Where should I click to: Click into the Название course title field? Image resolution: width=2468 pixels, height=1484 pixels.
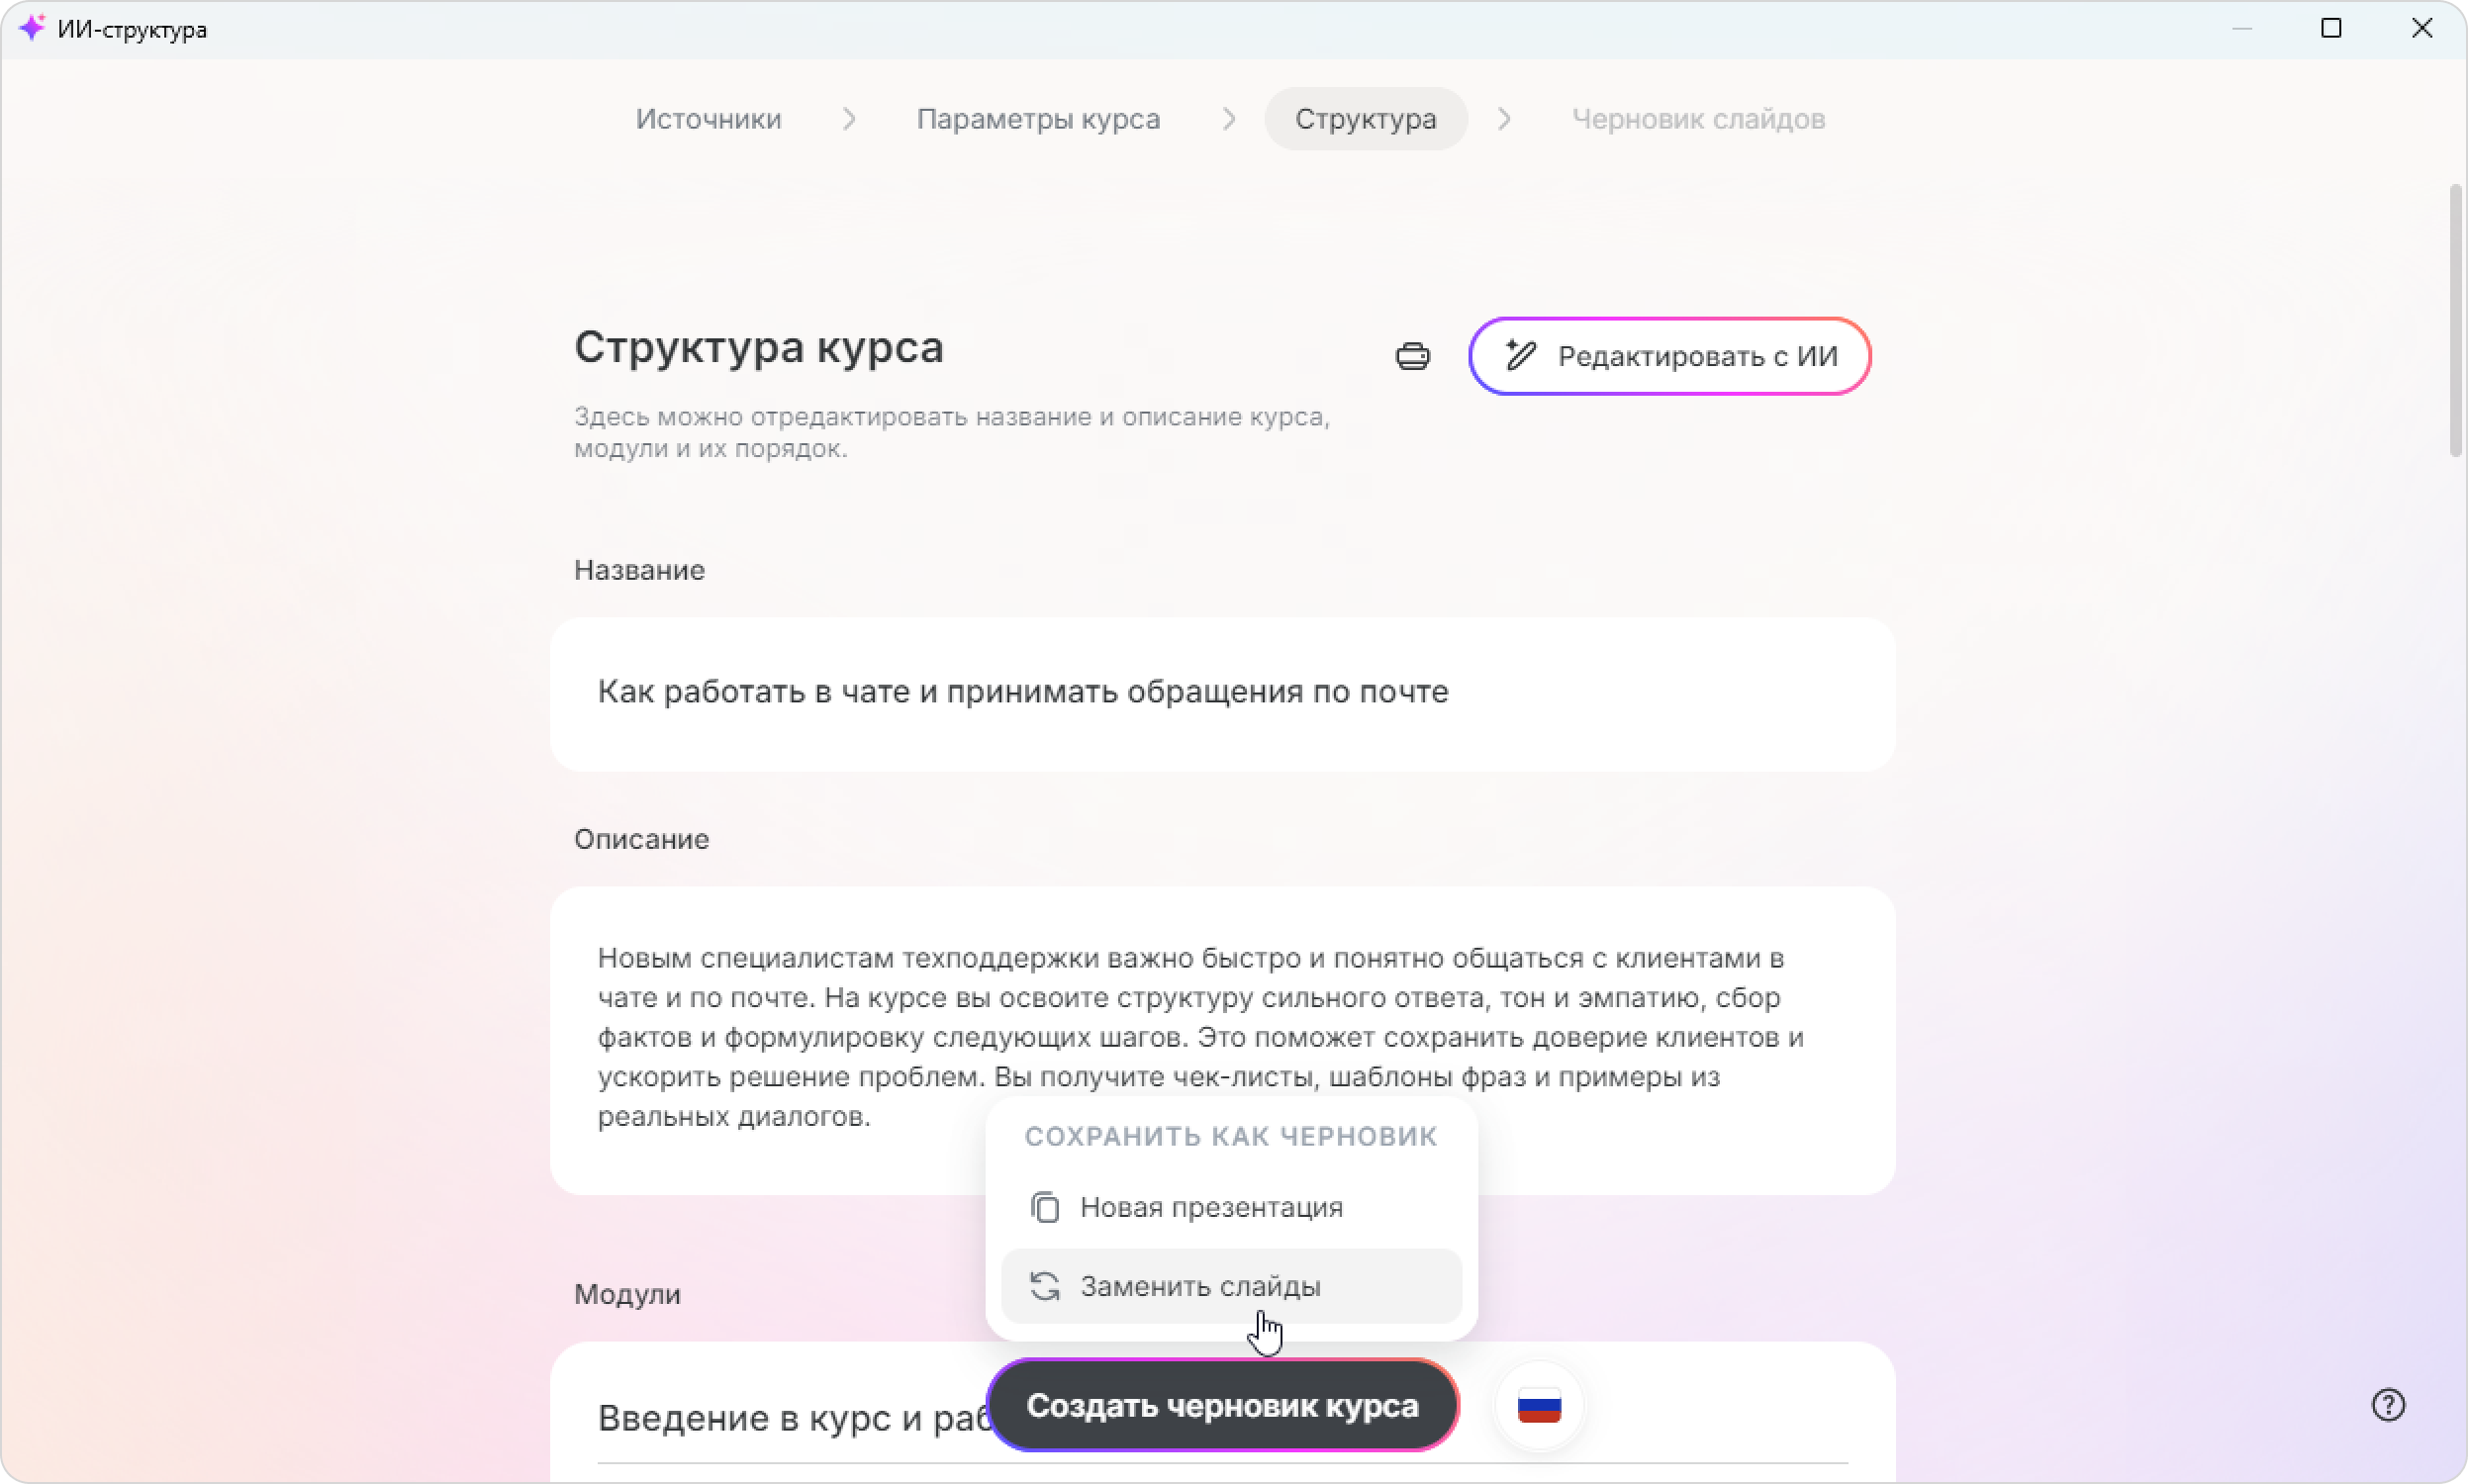[x=1222, y=693]
